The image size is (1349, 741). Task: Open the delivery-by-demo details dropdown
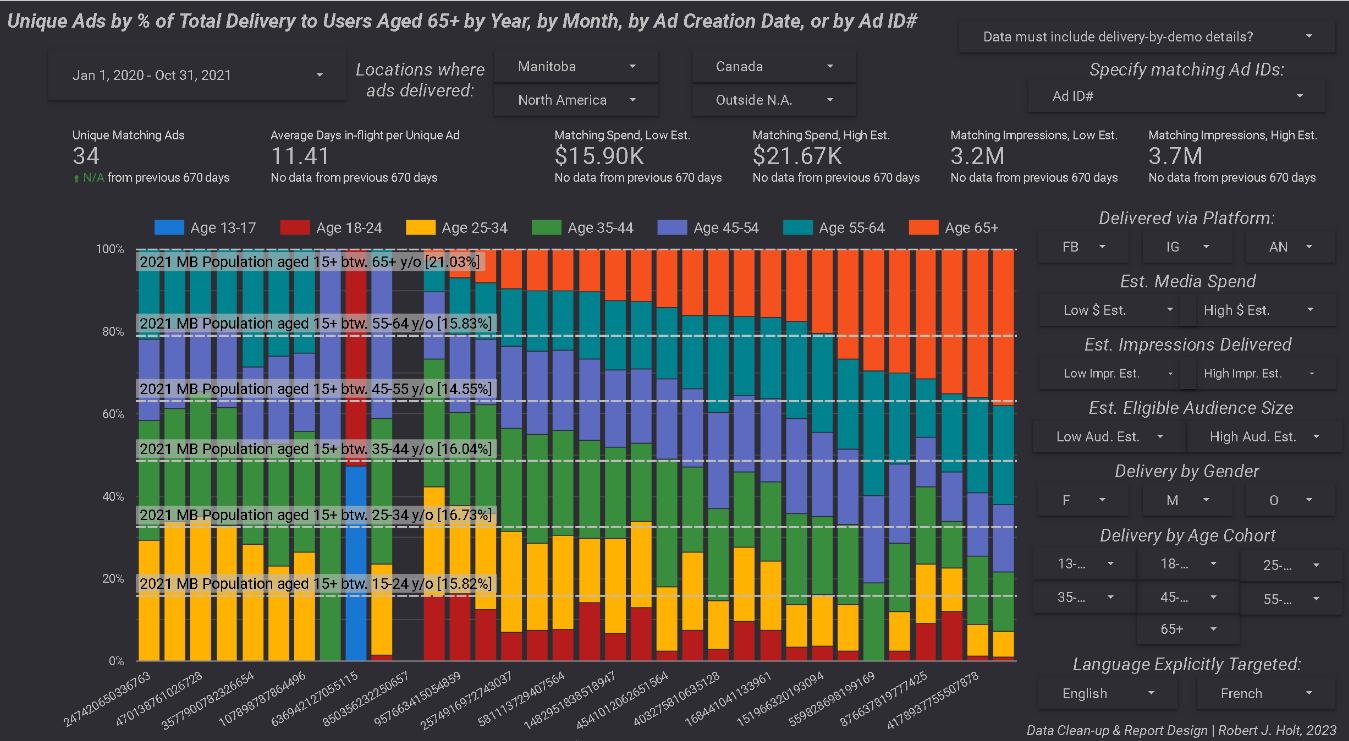coord(1146,37)
